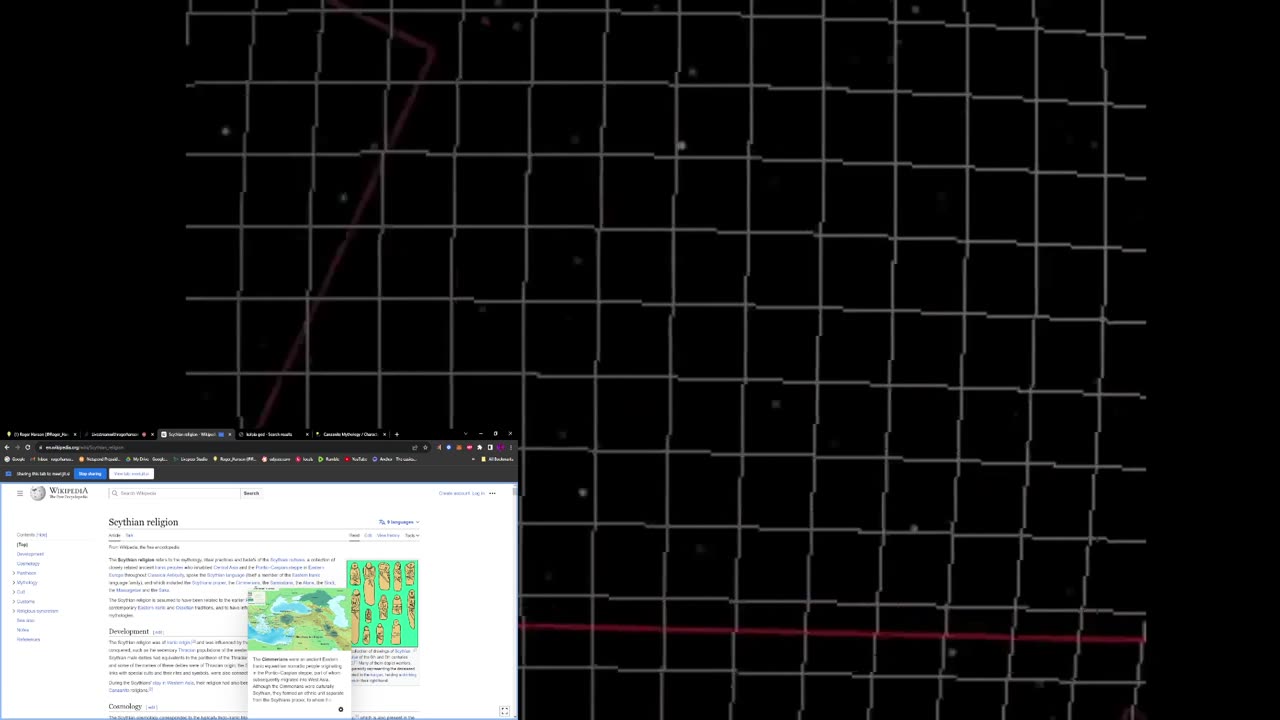
Task: Open a new browser tab
Action: click(x=397, y=434)
